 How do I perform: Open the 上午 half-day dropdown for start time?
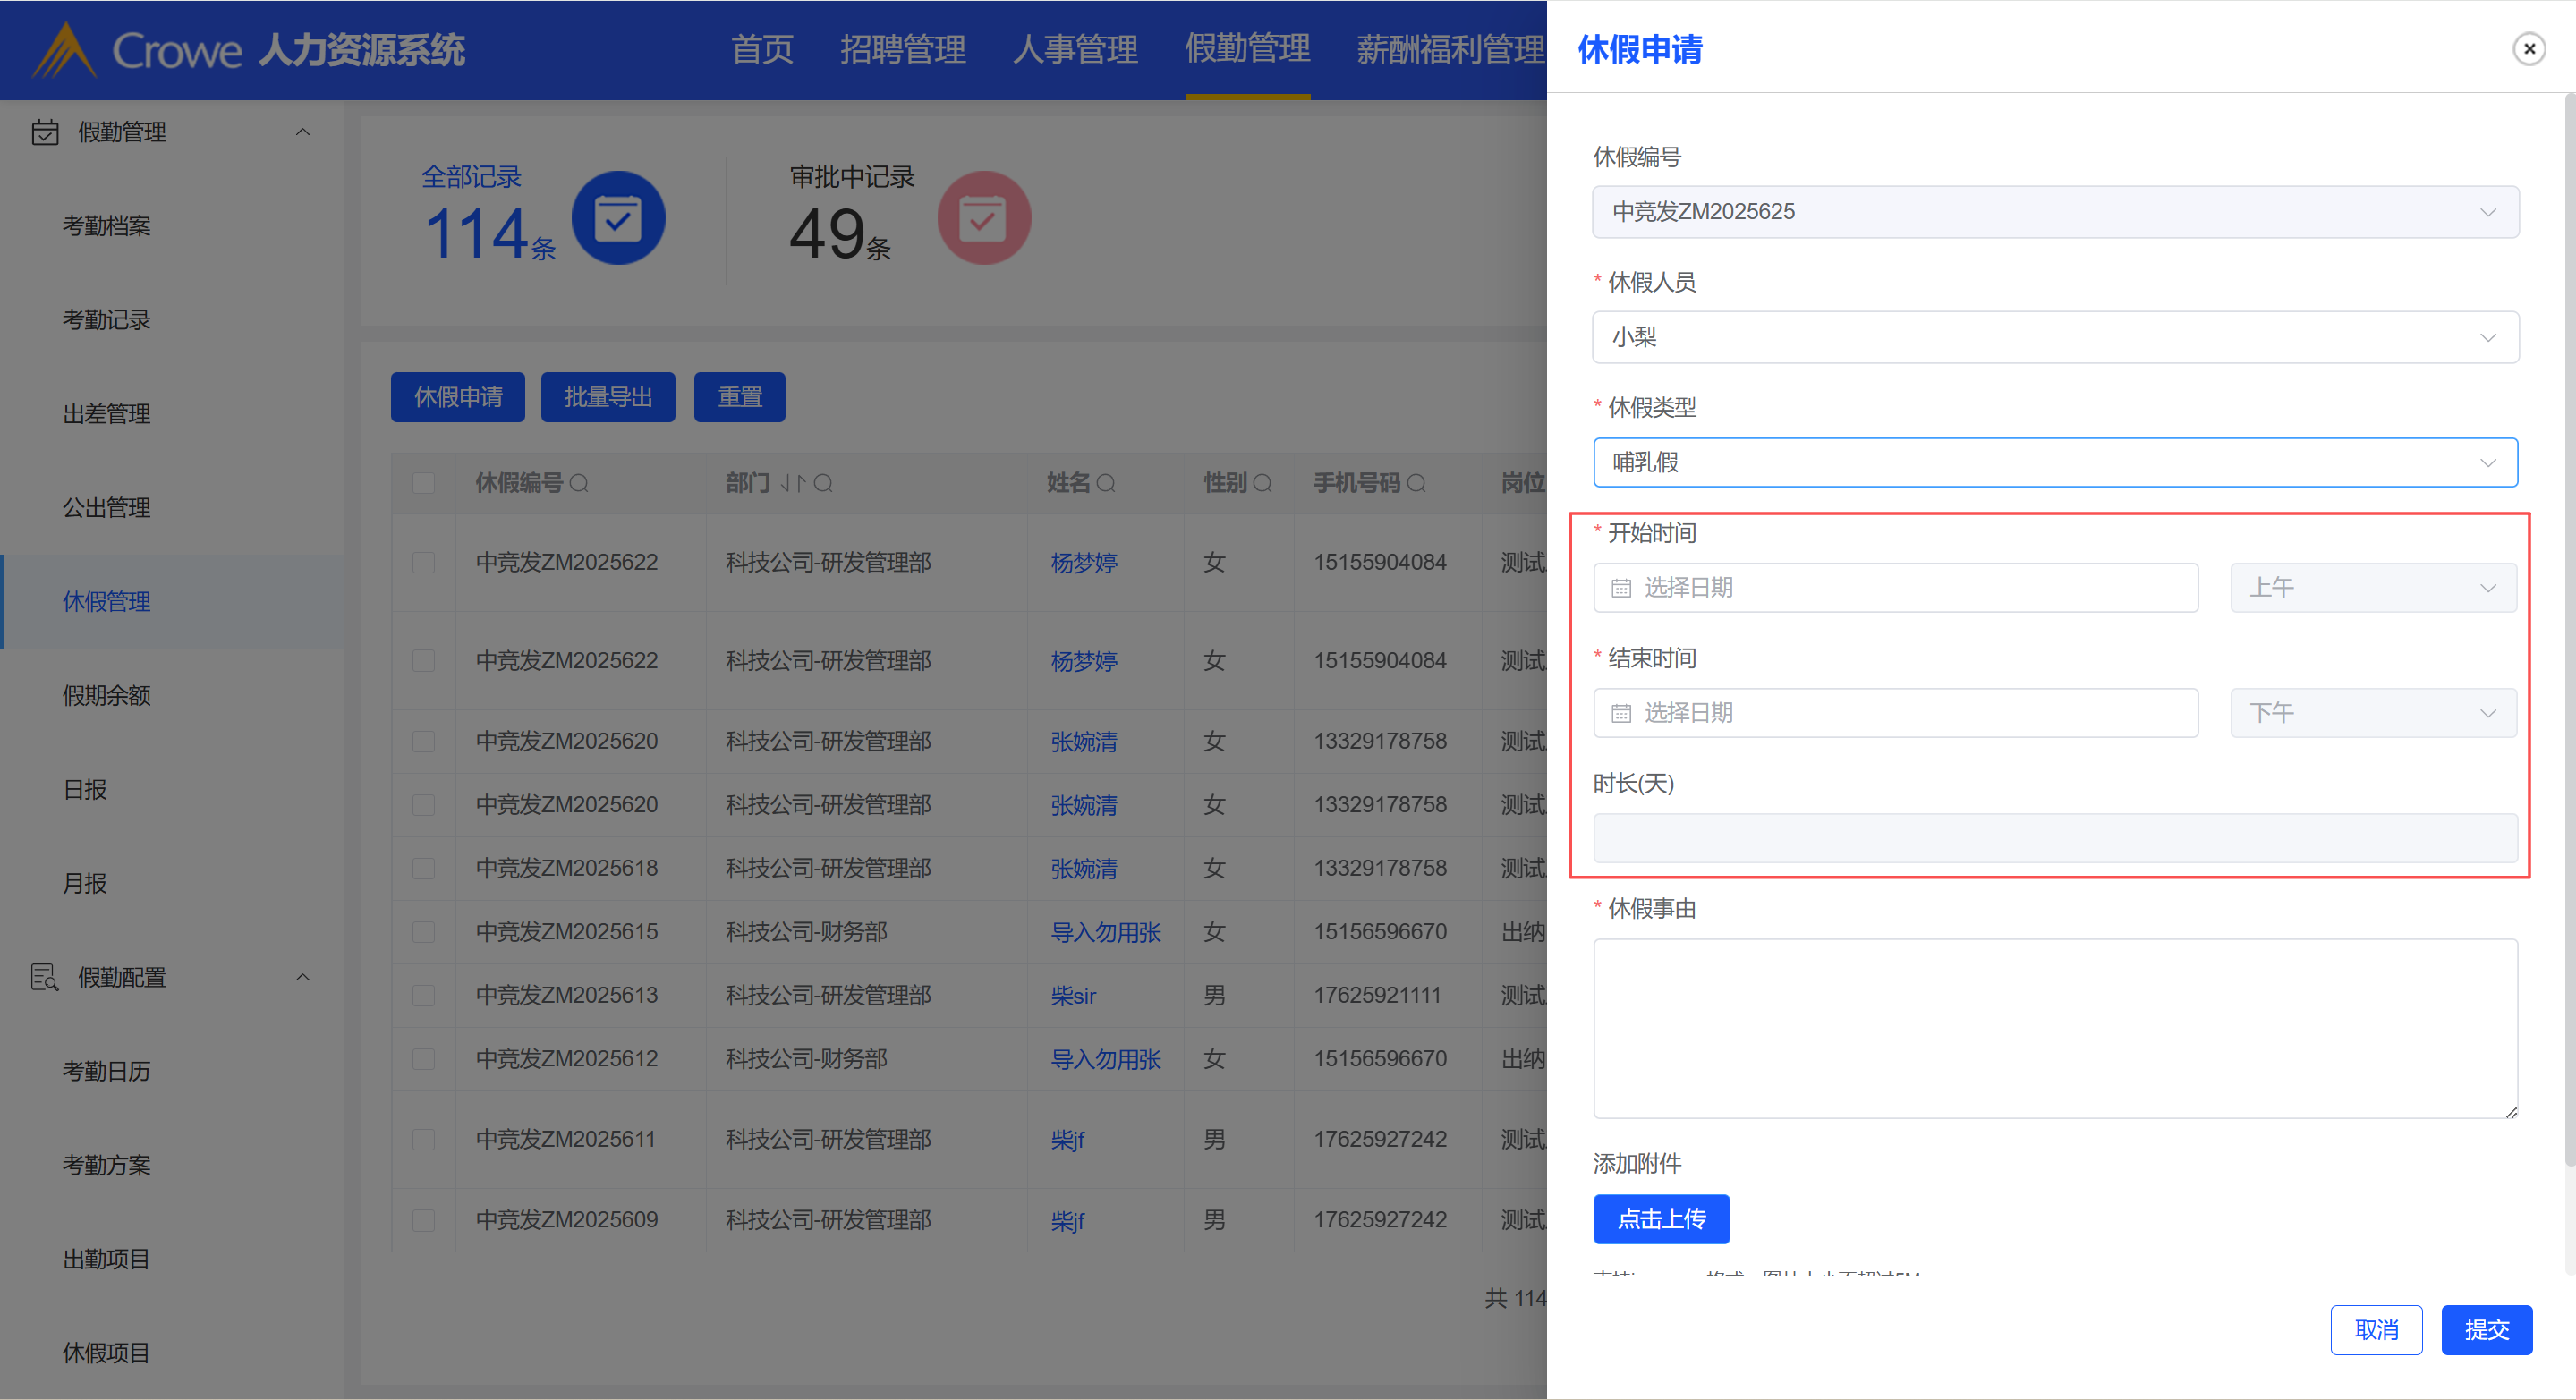coord(2372,588)
